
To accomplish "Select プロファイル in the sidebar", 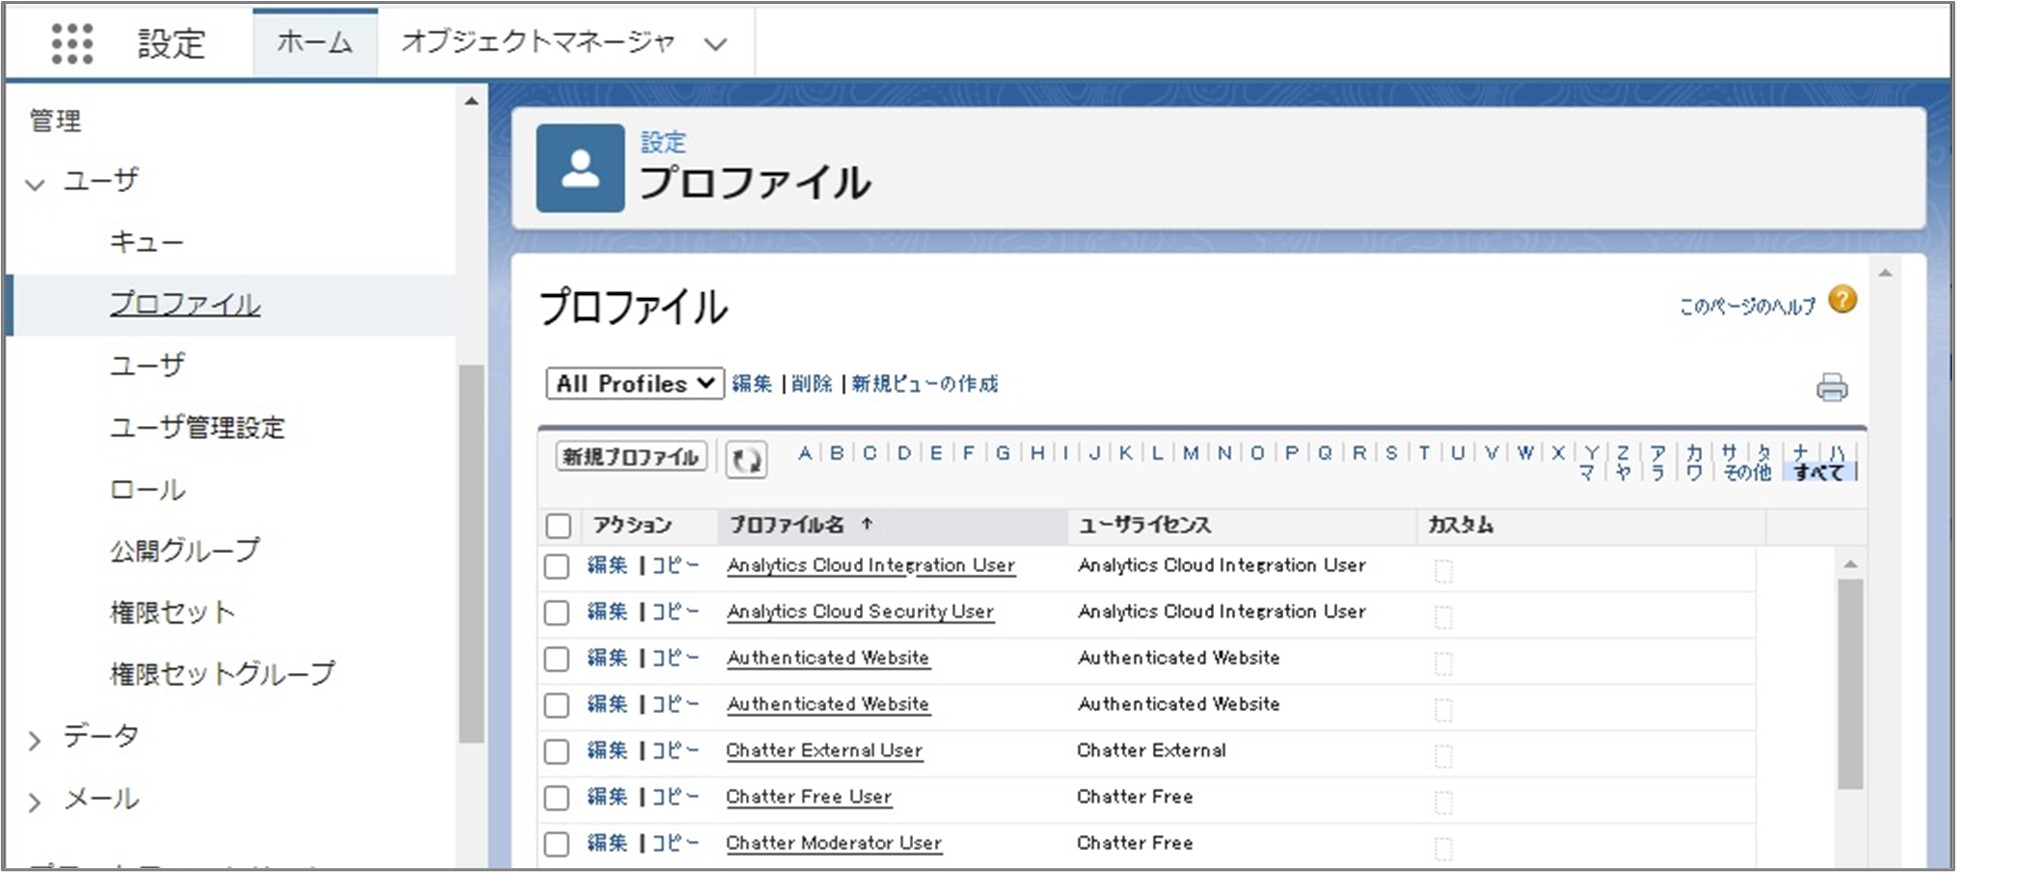I will coord(185,304).
